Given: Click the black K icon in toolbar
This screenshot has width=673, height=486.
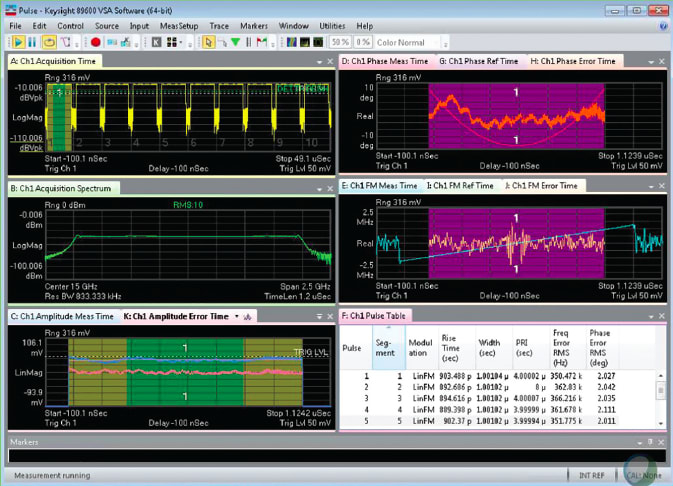Looking at the screenshot, I should click(x=156, y=42).
